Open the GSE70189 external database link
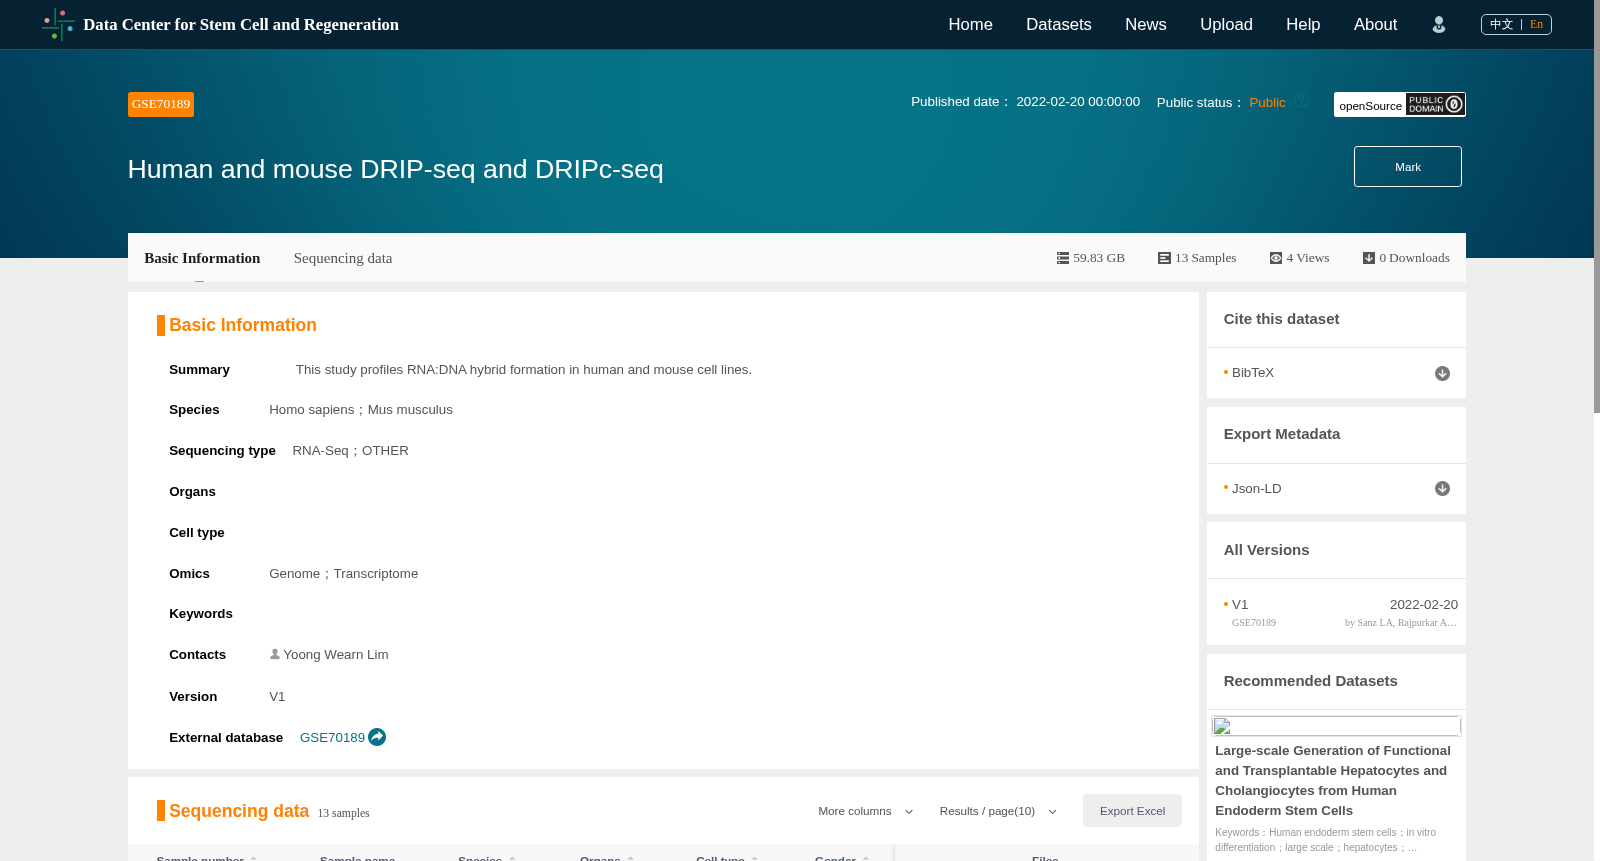1600x861 pixels. pos(332,738)
